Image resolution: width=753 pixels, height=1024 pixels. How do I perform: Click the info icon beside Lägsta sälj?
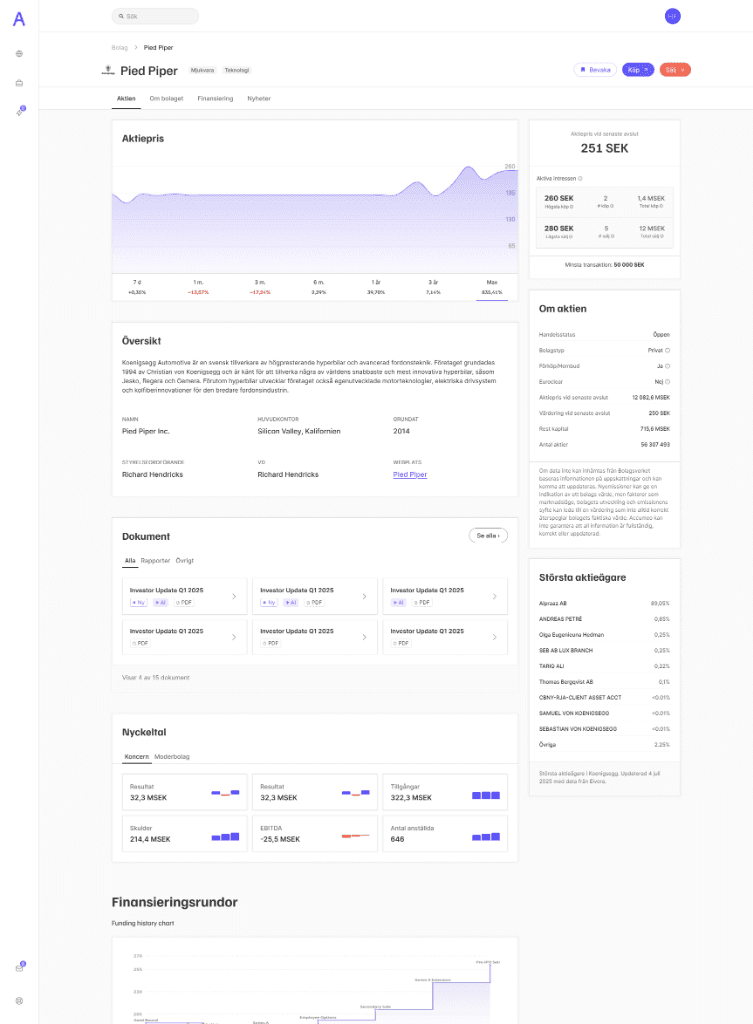[x=572, y=236]
